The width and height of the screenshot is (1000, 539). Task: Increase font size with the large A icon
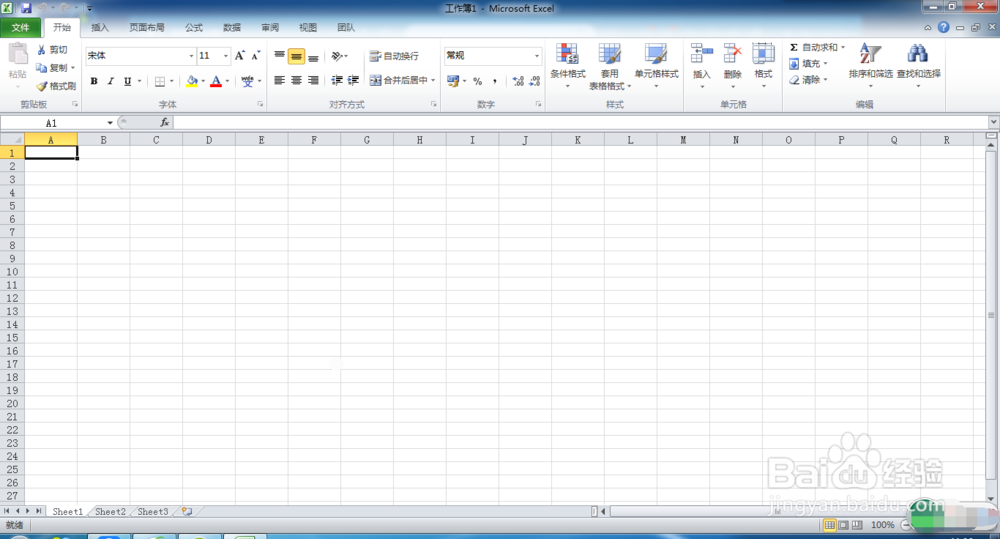(x=239, y=56)
